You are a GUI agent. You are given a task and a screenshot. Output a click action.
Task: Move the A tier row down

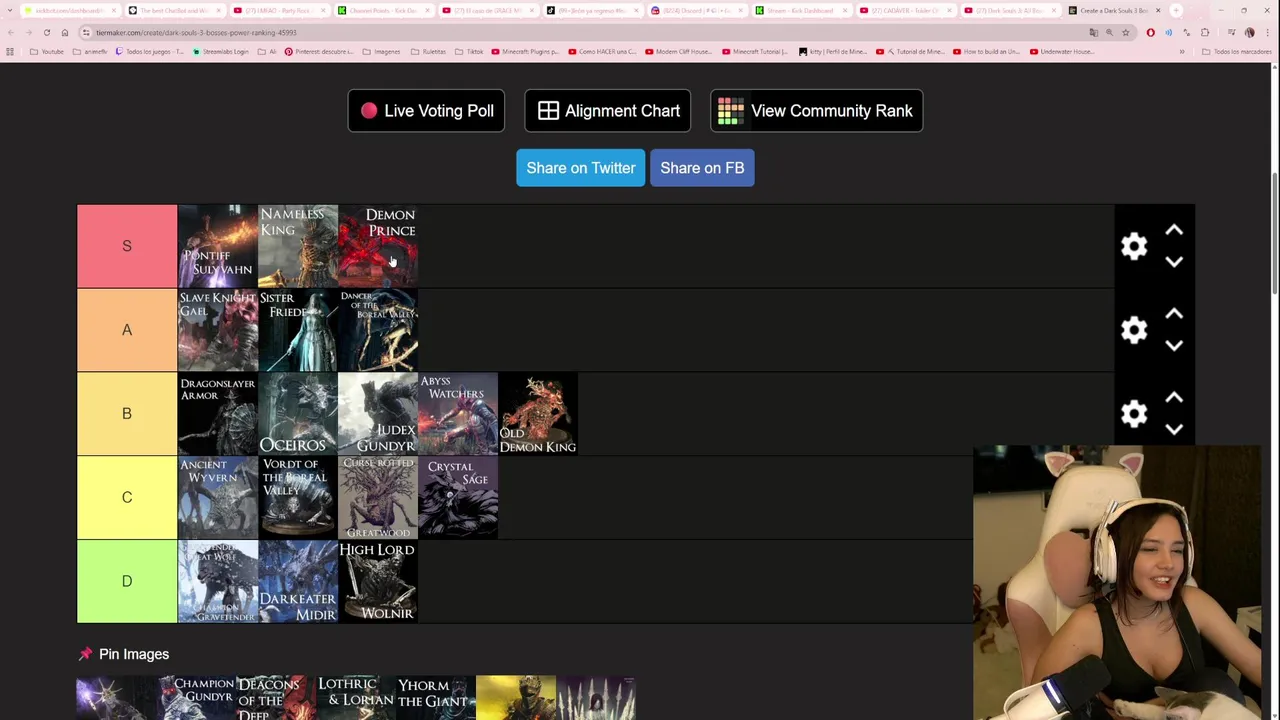(x=1174, y=345)
